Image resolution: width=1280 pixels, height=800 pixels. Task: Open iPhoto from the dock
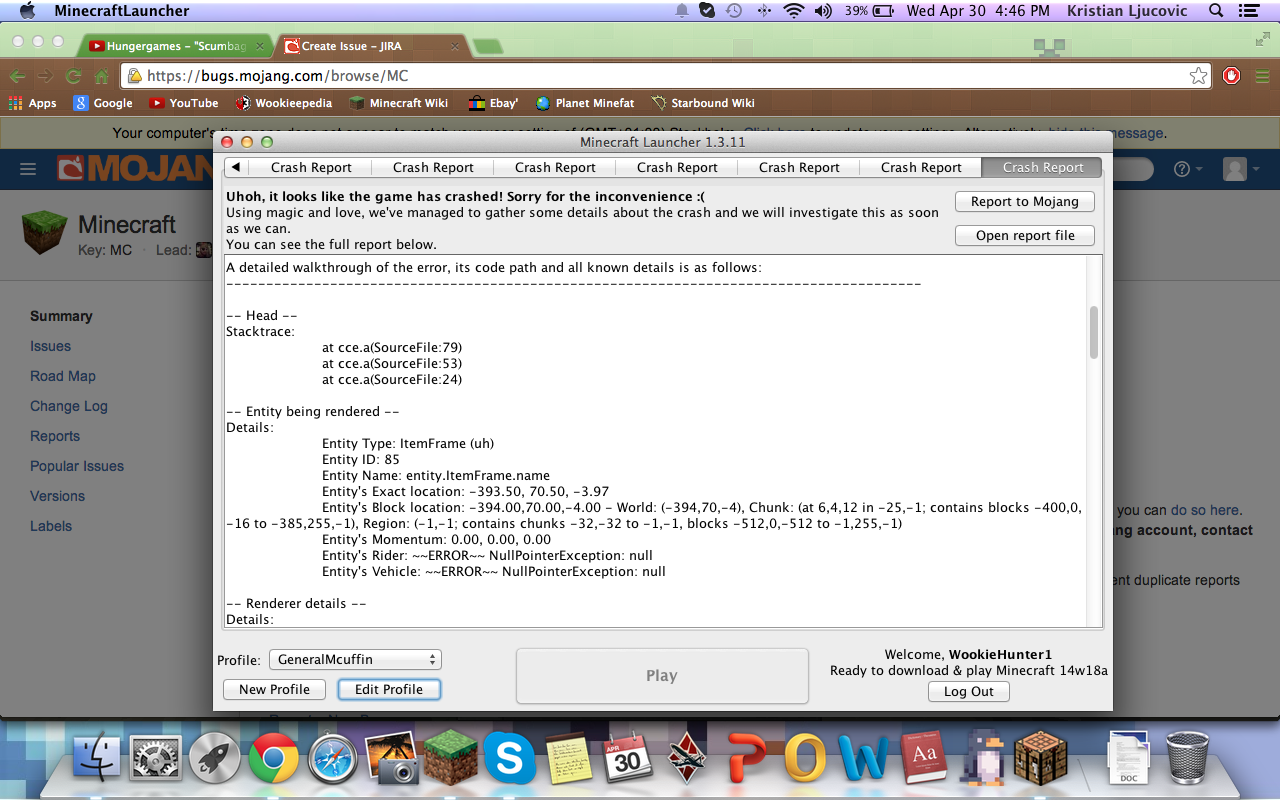[392, 758]
